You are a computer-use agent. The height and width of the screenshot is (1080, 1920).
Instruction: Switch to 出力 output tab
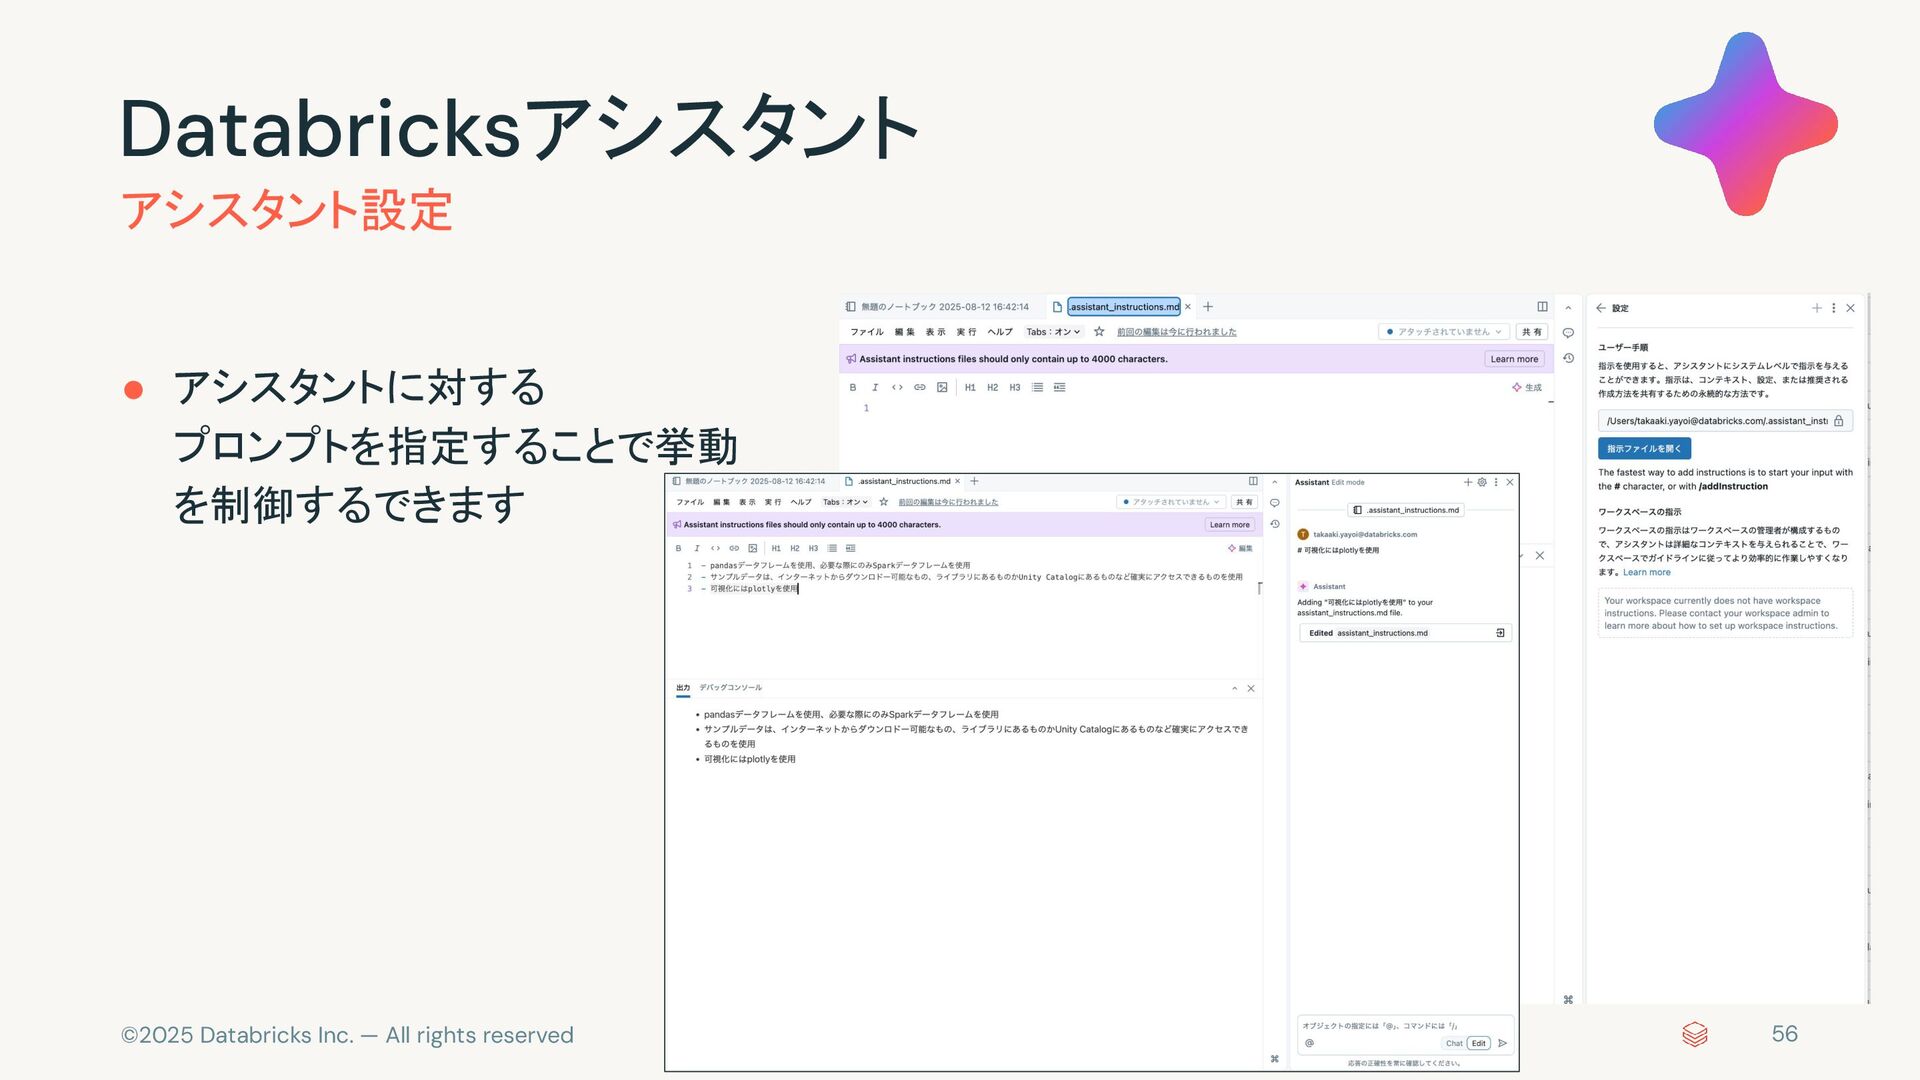click(x=683, y=688)
